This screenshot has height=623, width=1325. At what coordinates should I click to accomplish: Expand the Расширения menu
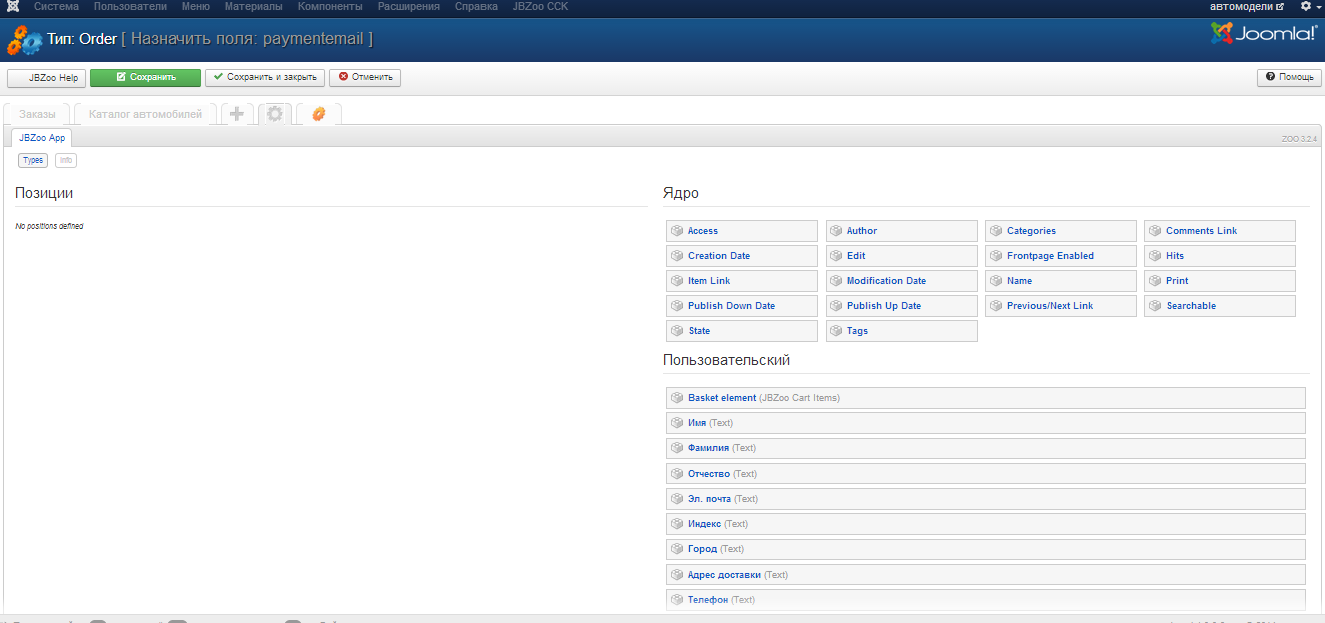(408, 6)
